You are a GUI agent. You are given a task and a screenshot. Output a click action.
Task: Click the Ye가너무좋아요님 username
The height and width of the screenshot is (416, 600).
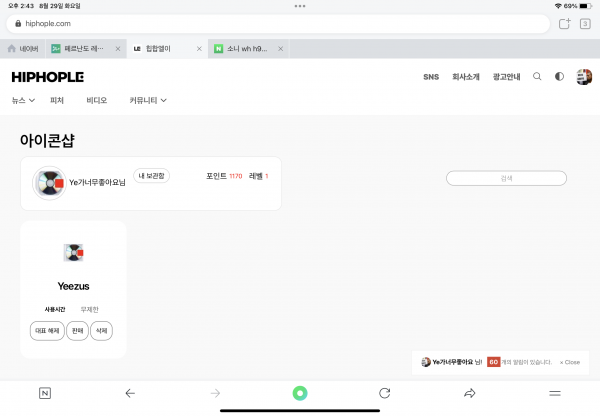[97, 183]
